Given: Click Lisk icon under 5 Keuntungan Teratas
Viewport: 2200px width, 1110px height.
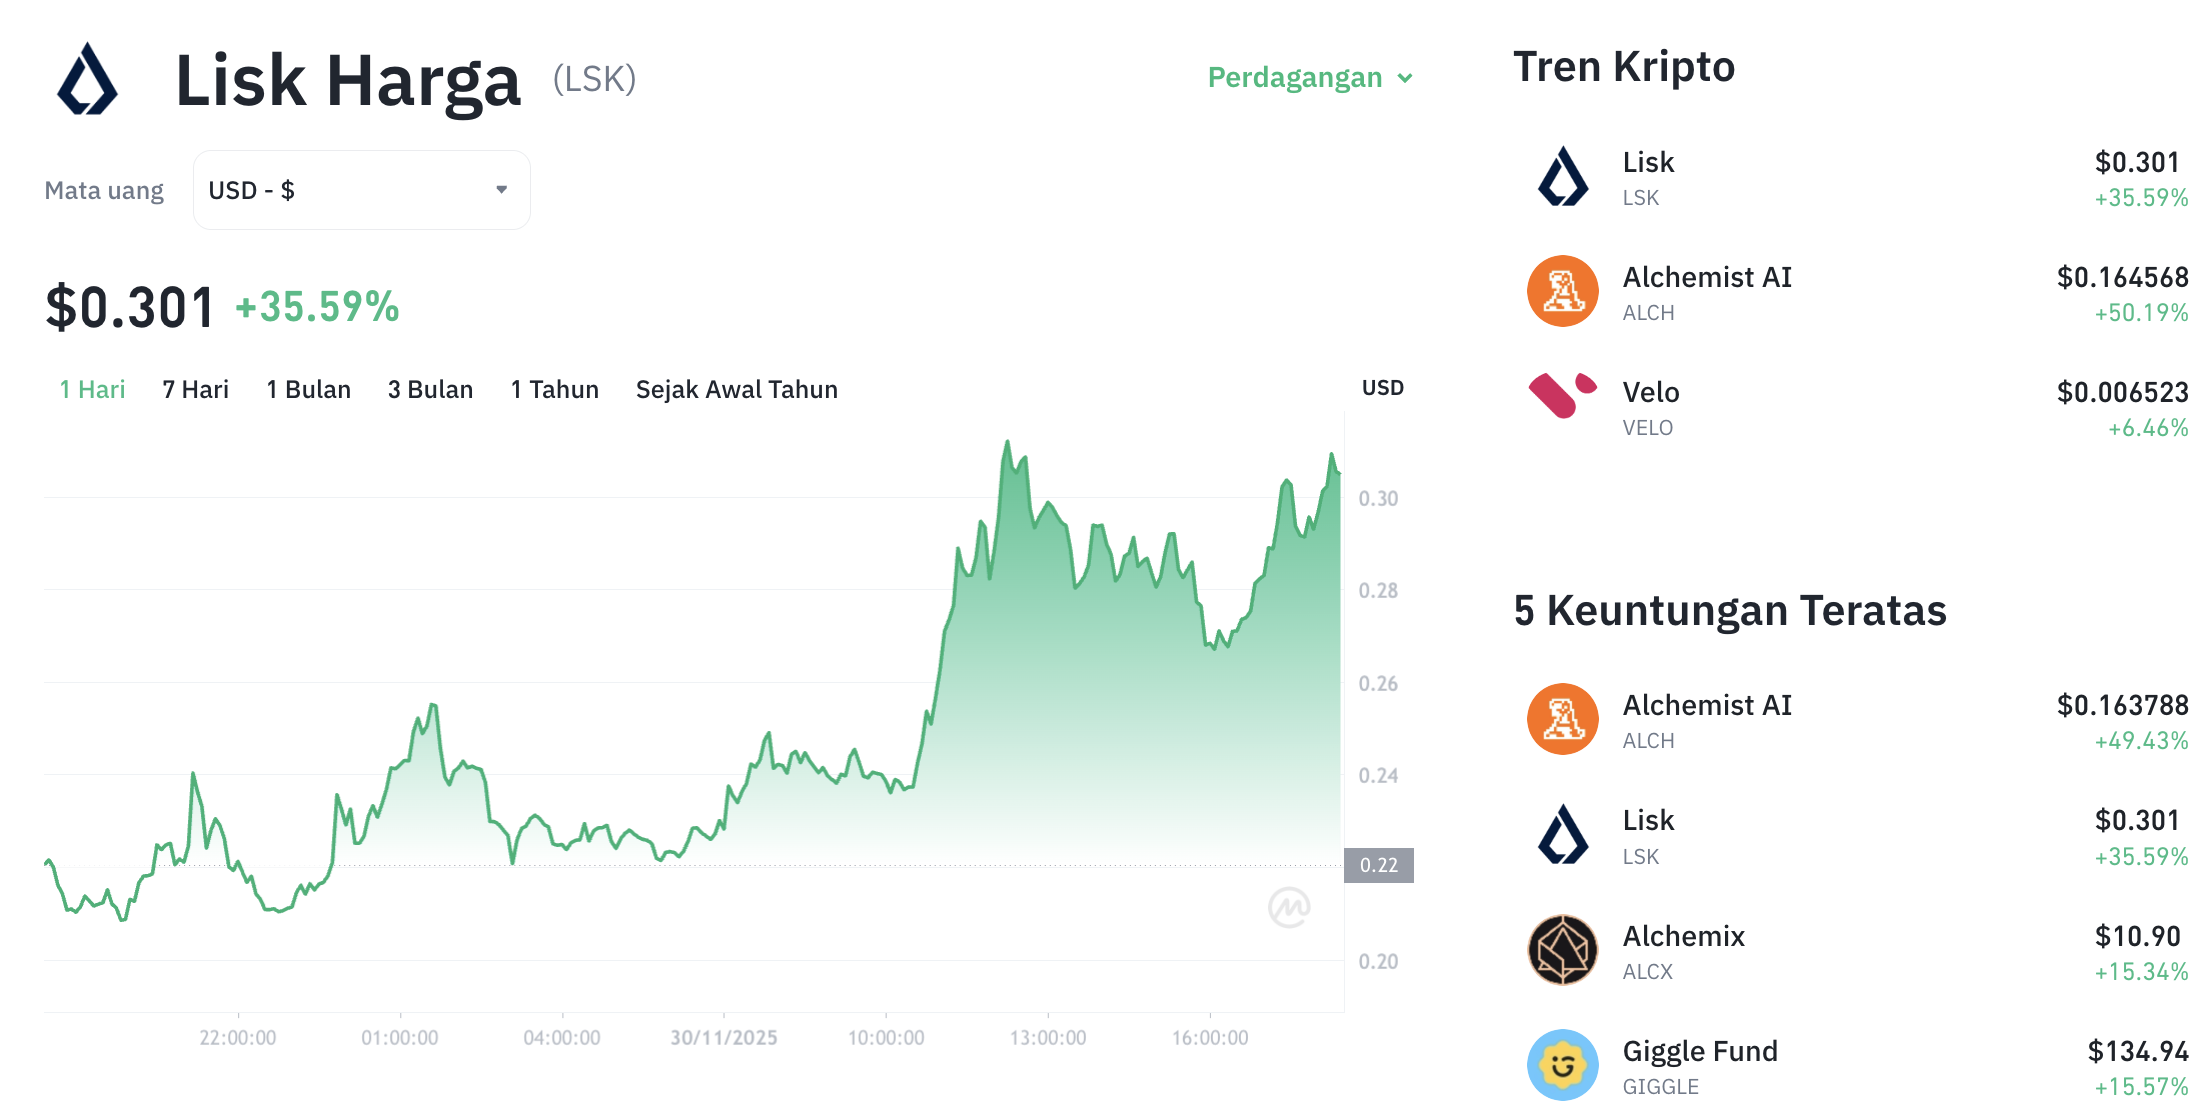Looking at the screenshot, I should (1562, 835).
